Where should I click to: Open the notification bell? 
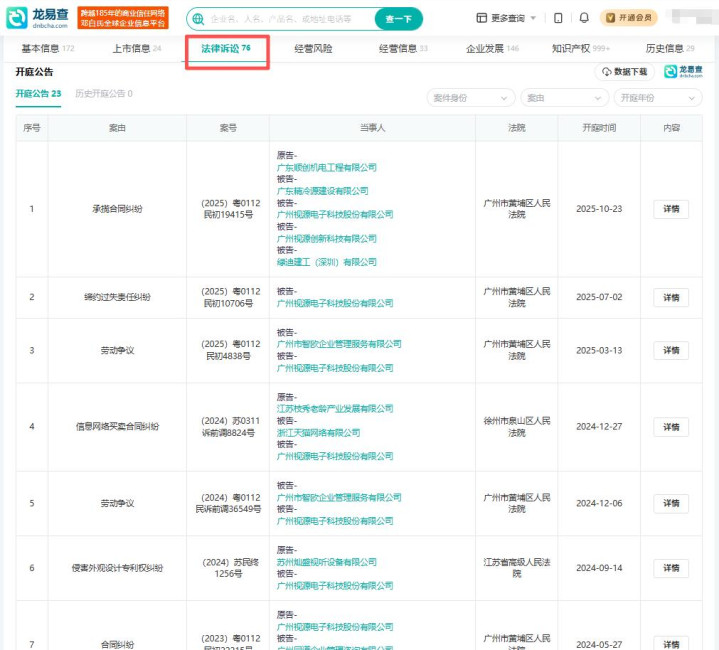point(584,18)
